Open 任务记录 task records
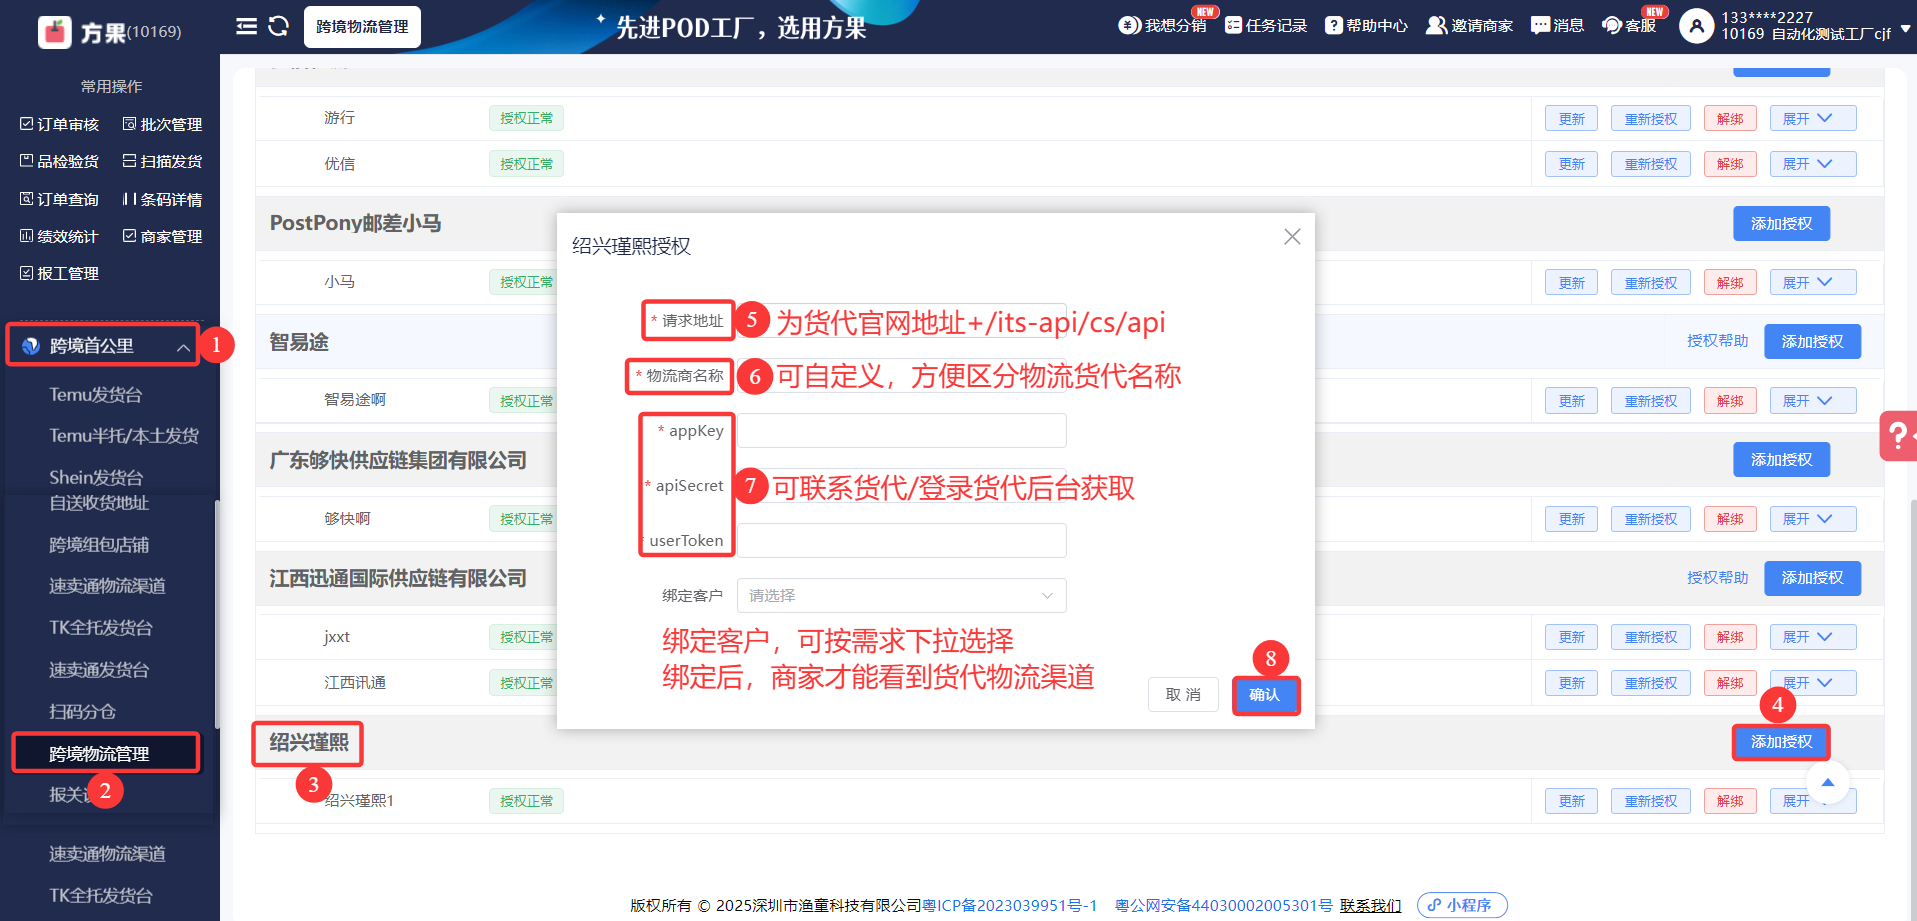Screen dimensions: 1917x921 (x=1266, y=25)
